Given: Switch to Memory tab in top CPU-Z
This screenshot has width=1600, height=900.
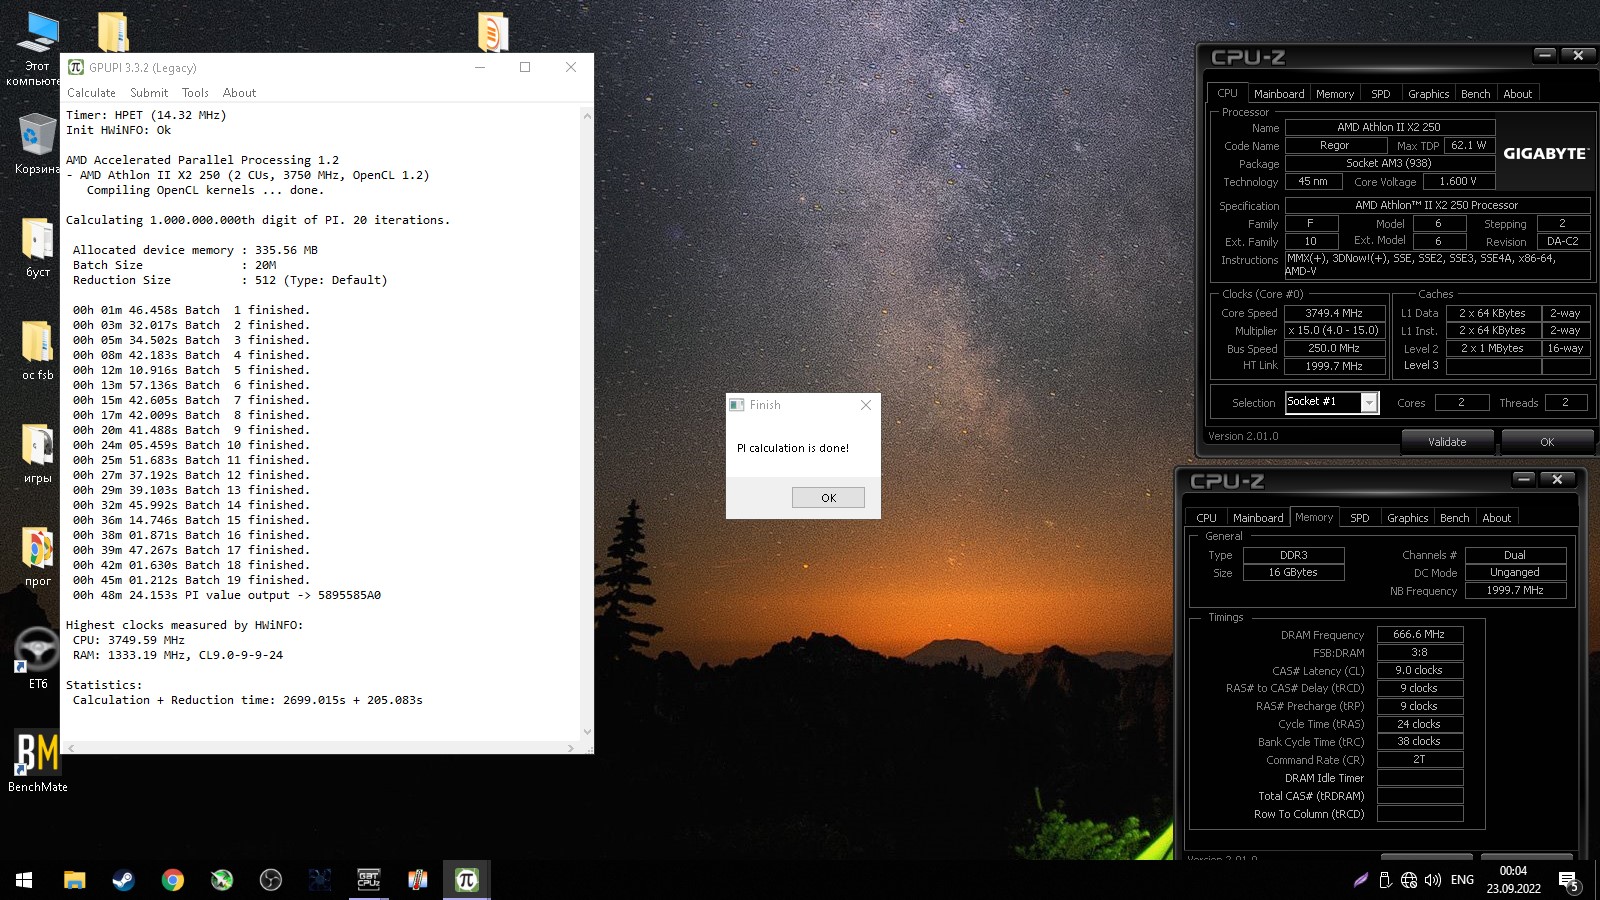Looking at the screenshot, I should [x=1335, y=94].
